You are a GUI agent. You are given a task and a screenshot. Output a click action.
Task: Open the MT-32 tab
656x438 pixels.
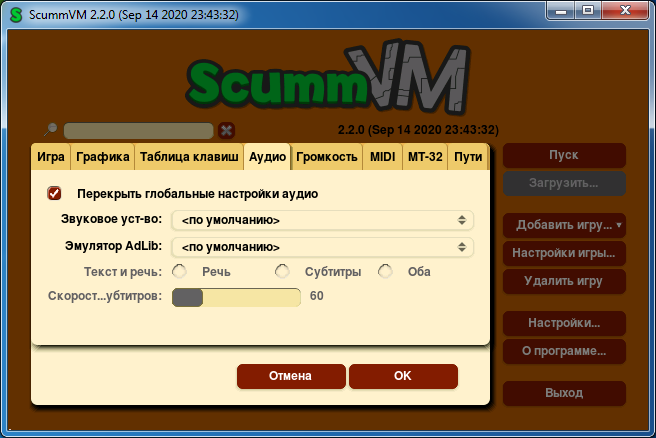(425, 157)
